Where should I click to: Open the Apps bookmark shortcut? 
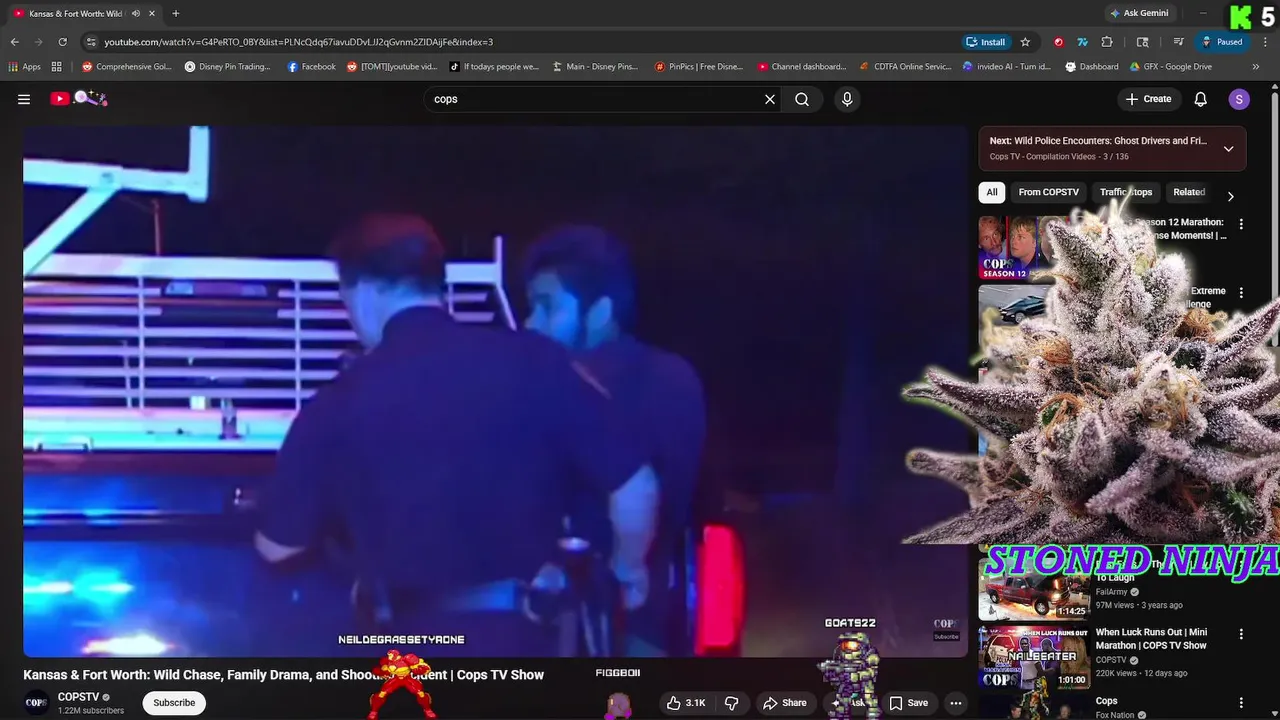(x=24, y=67)
